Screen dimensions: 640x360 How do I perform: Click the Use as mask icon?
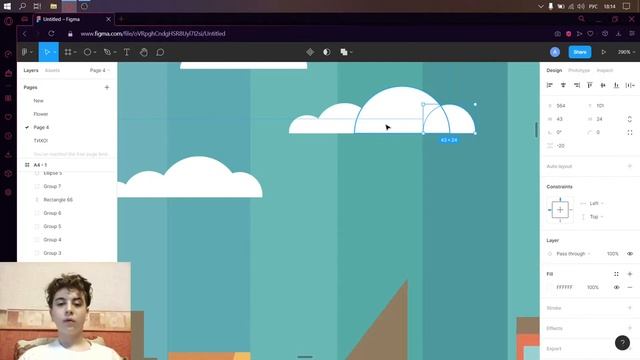point(327,52)
